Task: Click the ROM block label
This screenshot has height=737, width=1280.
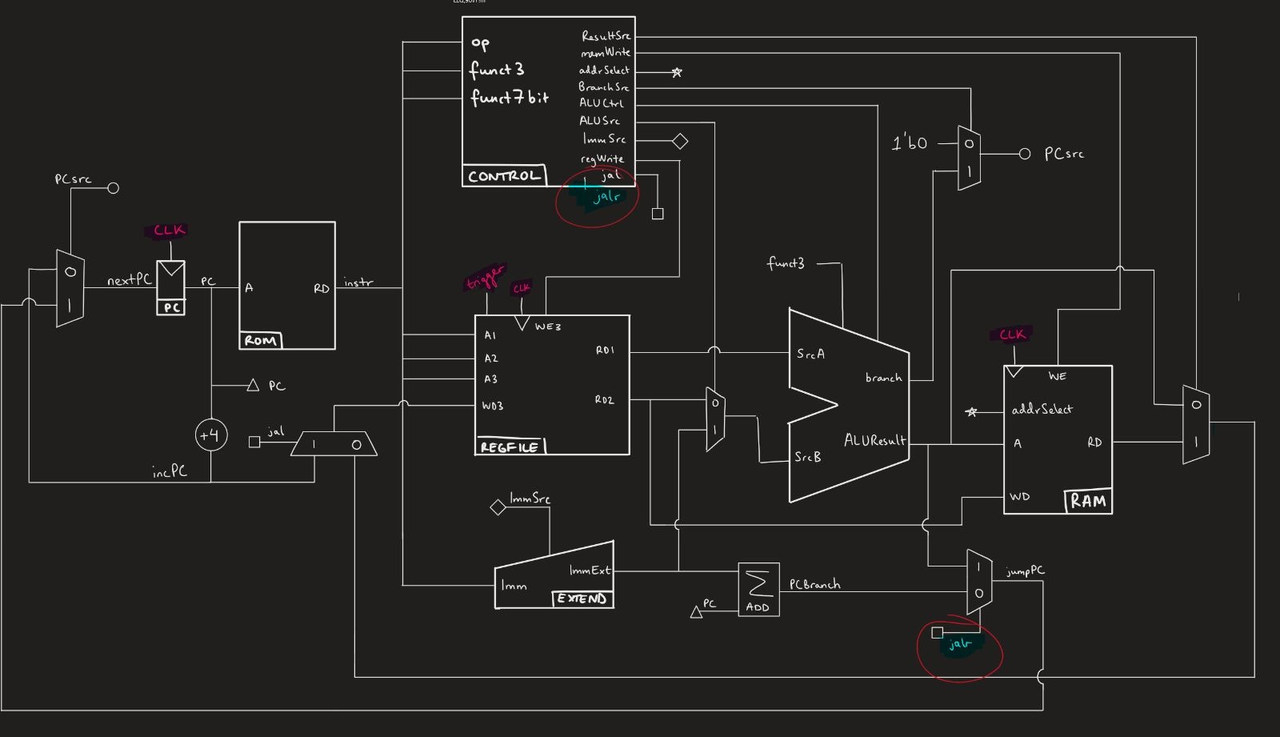Action: [x=261, y=341]
